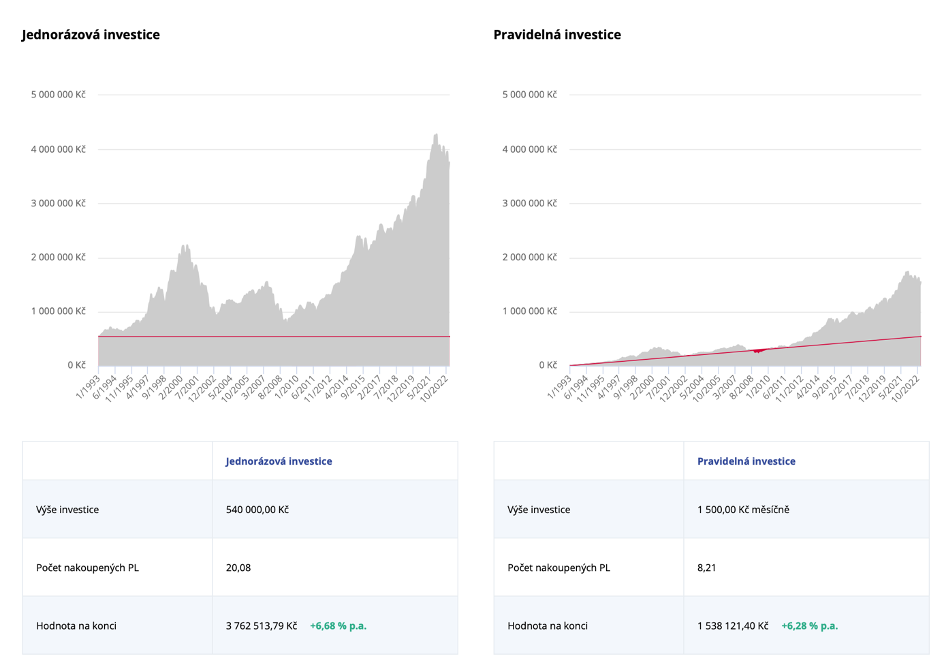Click the 2021 peak in the lump-sum chart
The image size is (945, 666).
pyautogui.click(x=435, y=137)
